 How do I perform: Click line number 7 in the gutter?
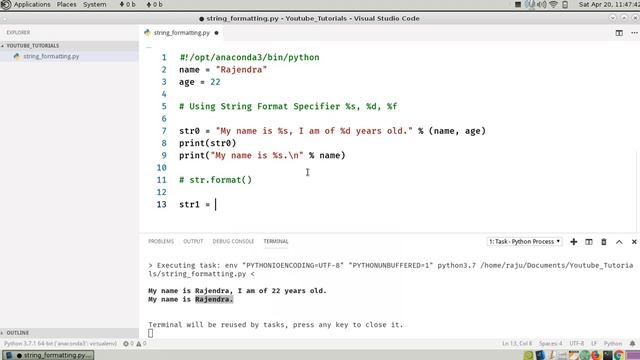click(x=164, y=131)
